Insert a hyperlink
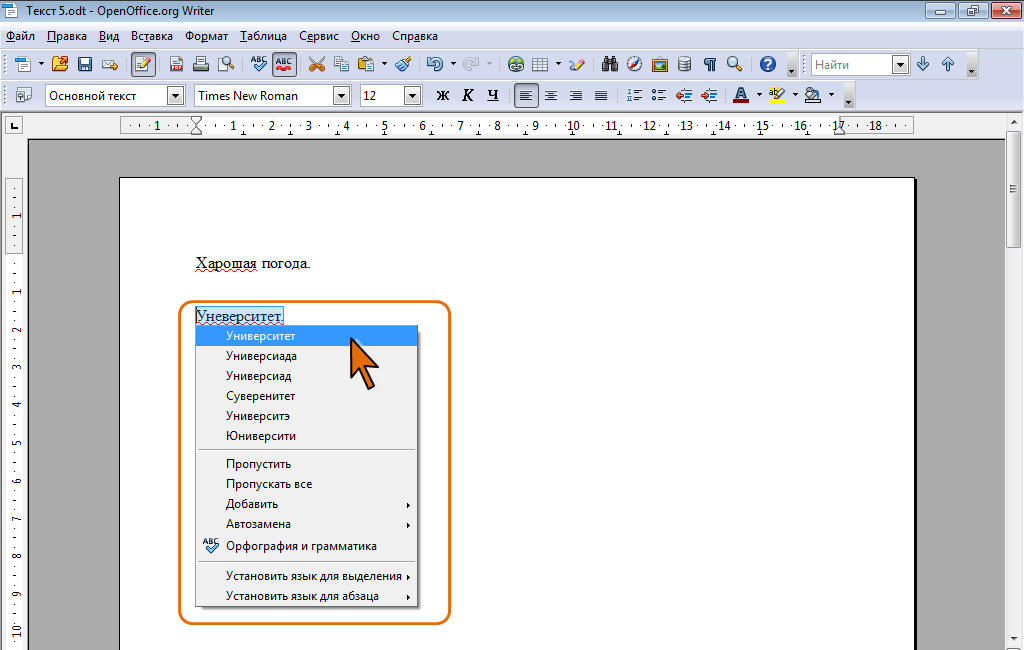 tap(516, 64)
